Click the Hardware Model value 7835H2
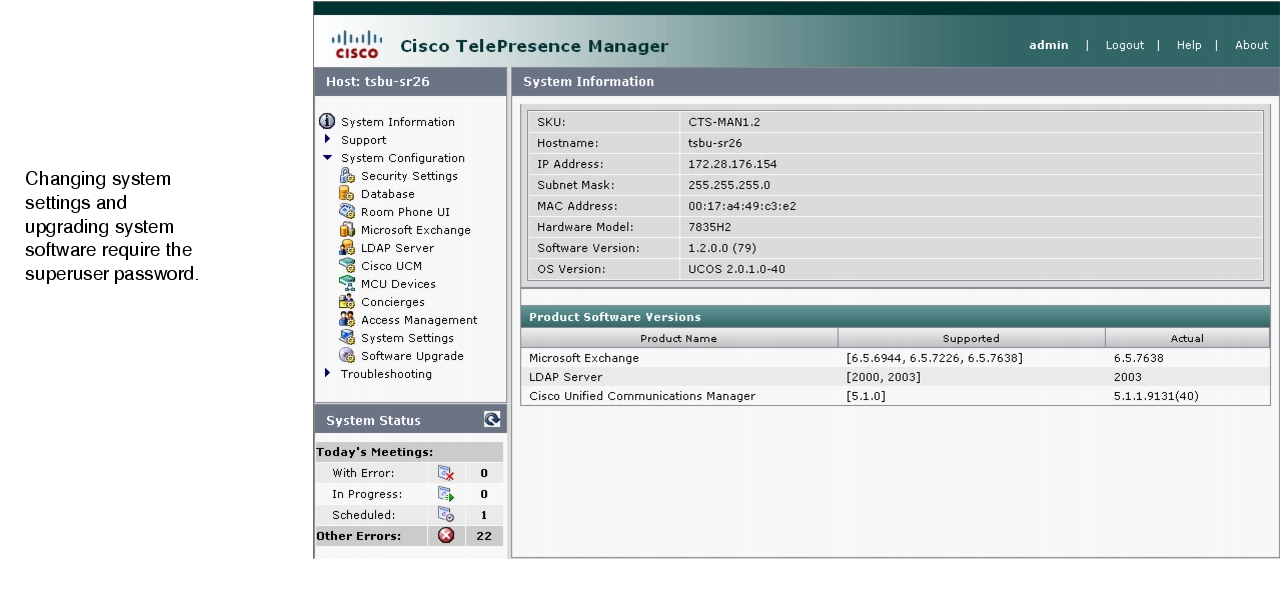 pos(709,227)
